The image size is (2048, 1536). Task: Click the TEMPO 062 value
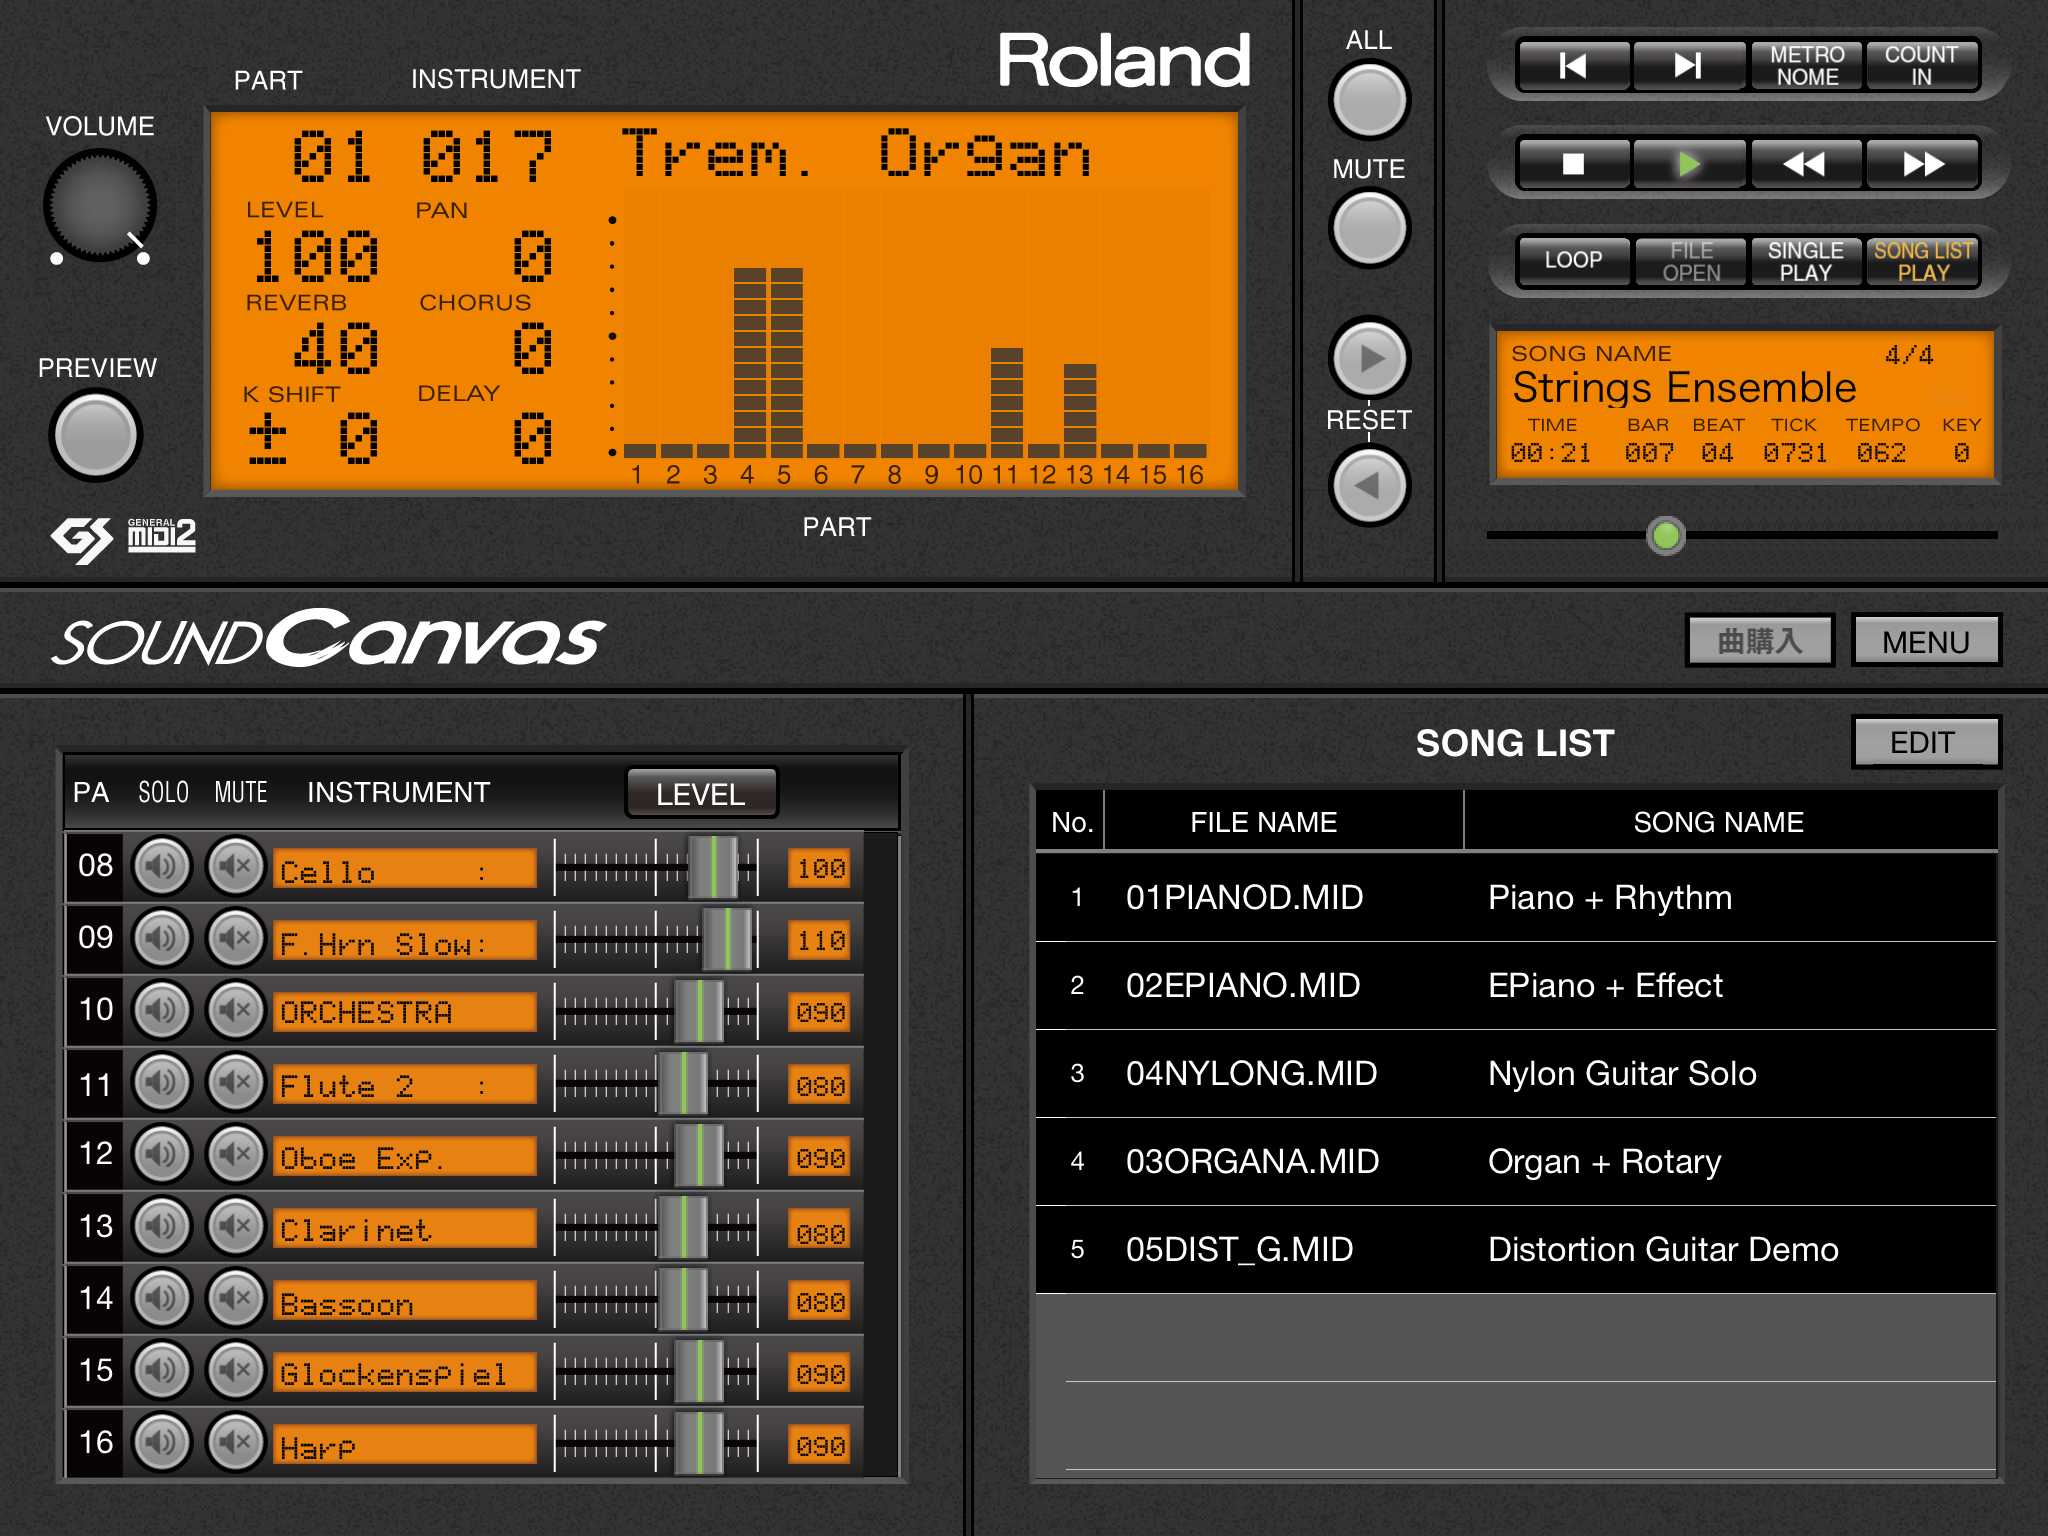click(x=1881, y=453)
